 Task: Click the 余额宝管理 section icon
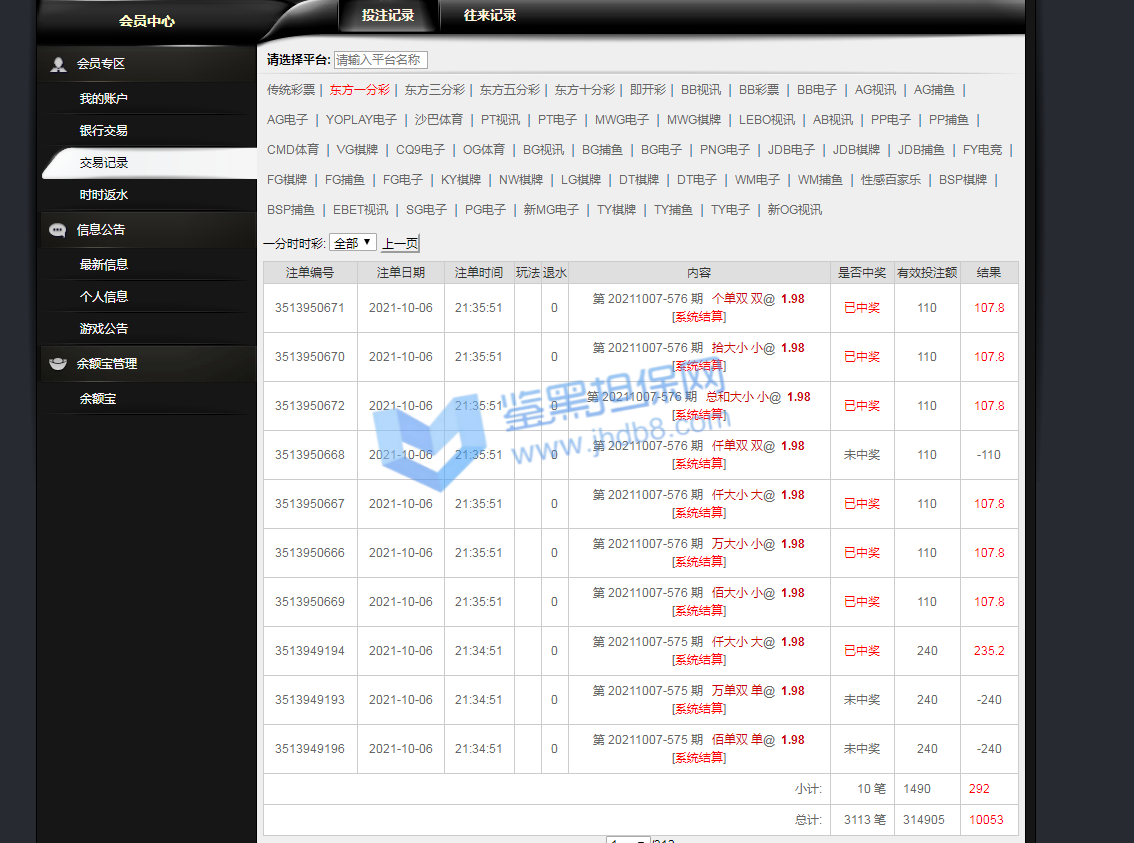tap(58, 364)
